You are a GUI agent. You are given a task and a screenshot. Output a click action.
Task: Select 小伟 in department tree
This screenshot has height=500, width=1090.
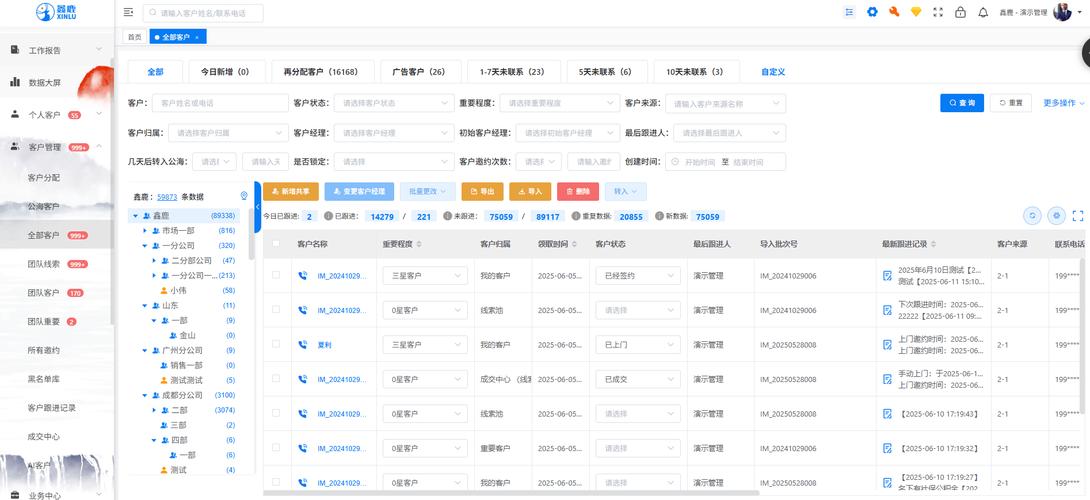[x=177, y=290]
